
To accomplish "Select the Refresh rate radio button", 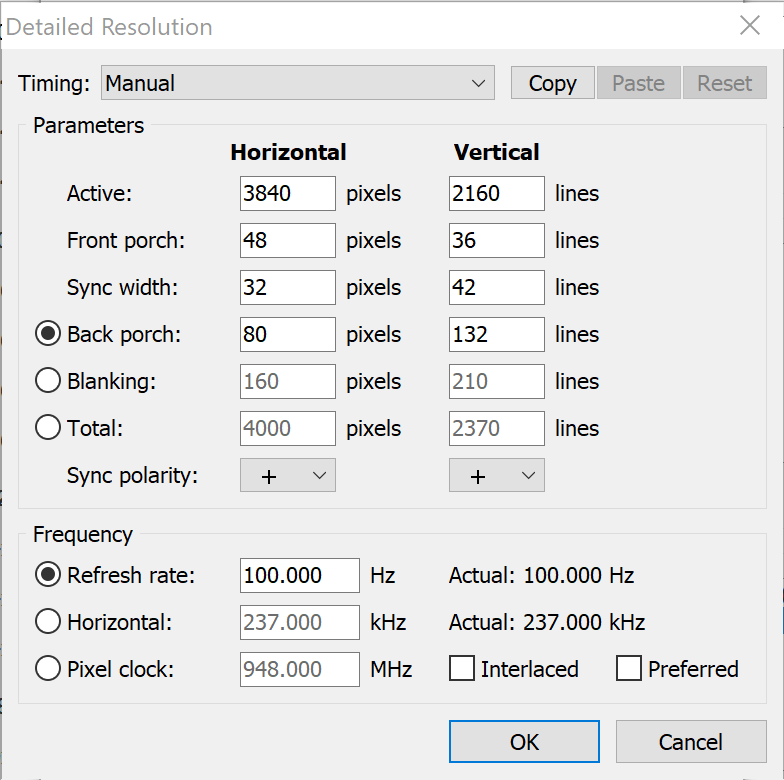I will [x=48, y=575].
